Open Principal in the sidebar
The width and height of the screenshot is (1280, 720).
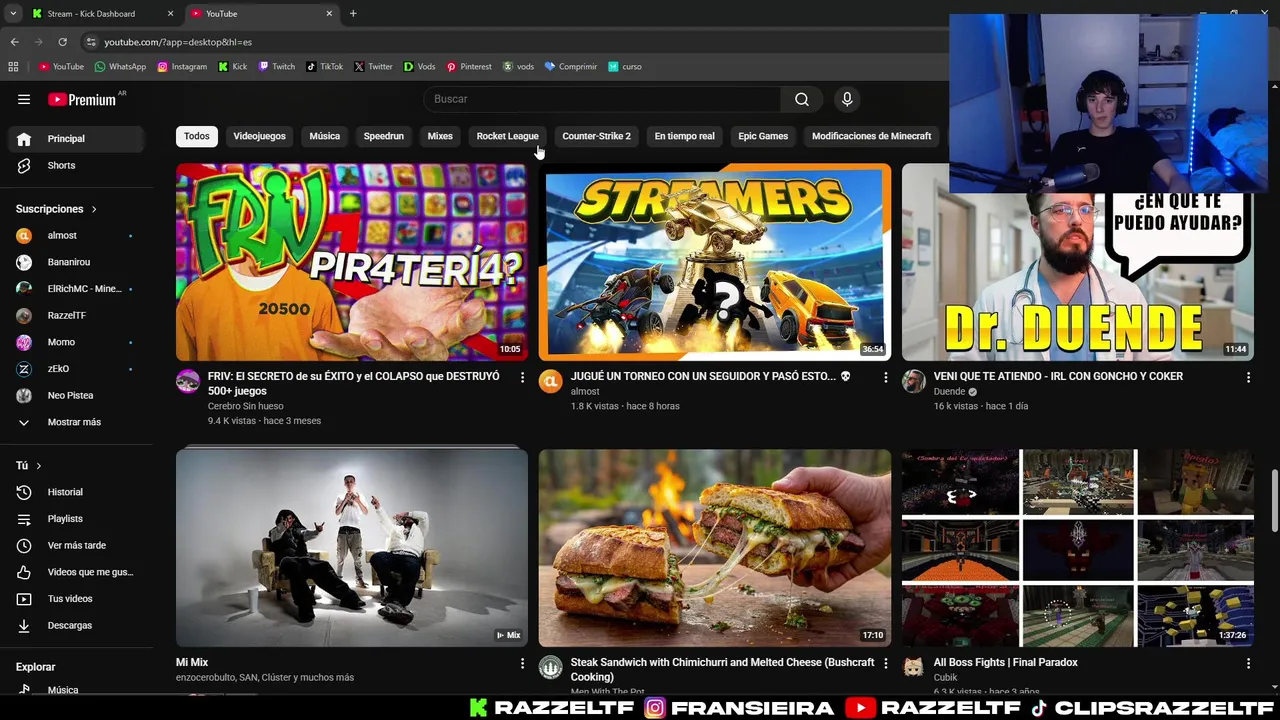(x=76, y=139)
